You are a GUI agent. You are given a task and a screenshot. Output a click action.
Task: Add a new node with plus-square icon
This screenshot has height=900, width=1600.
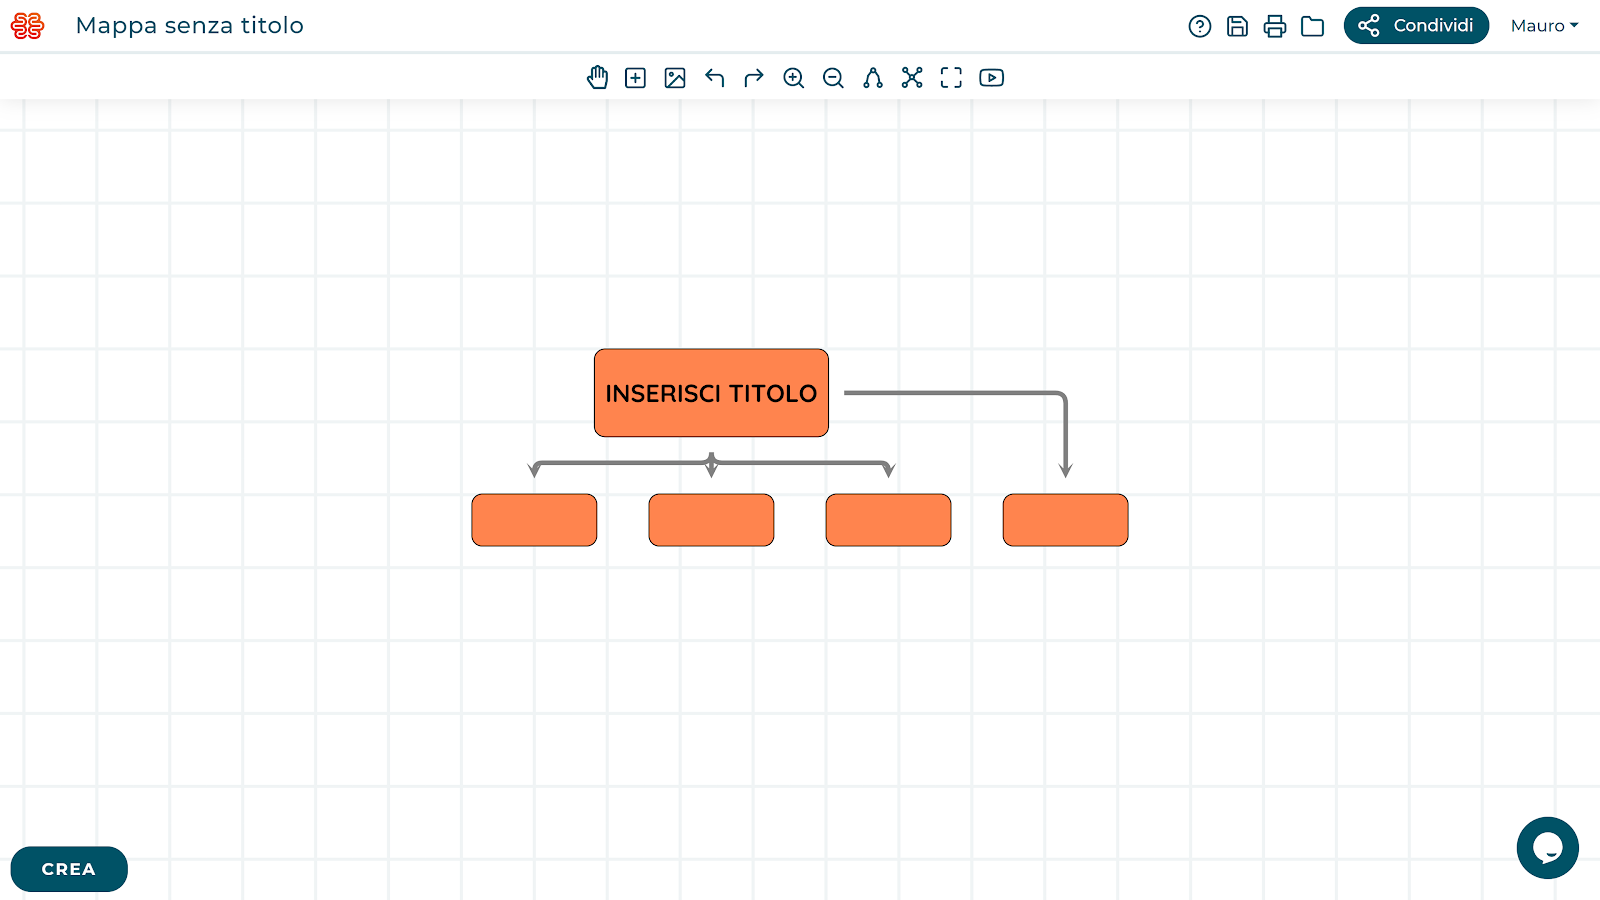pos(635,78)
